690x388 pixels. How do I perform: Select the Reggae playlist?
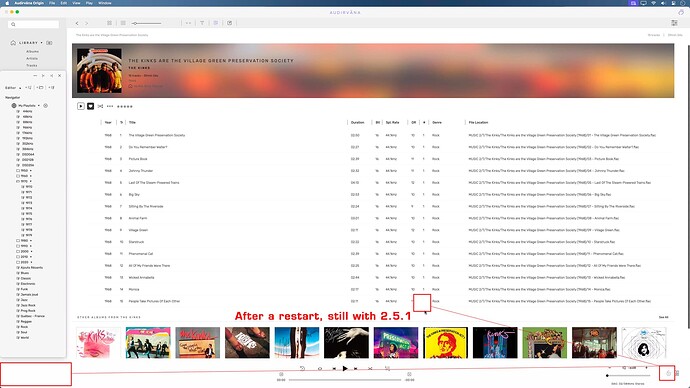(x=26, y=322)
